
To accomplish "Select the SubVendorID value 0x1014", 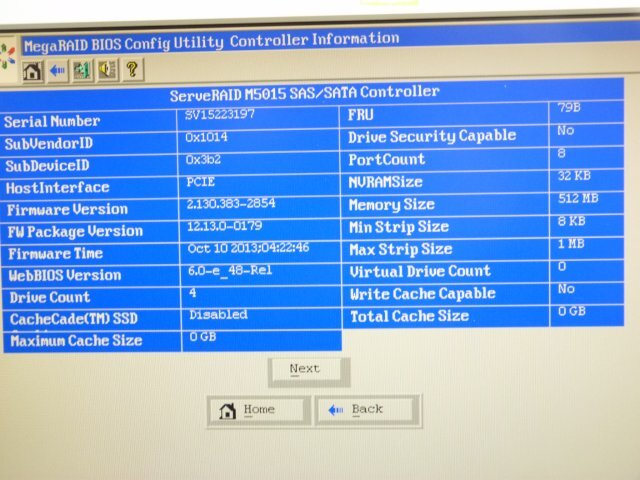I will 206,137.
